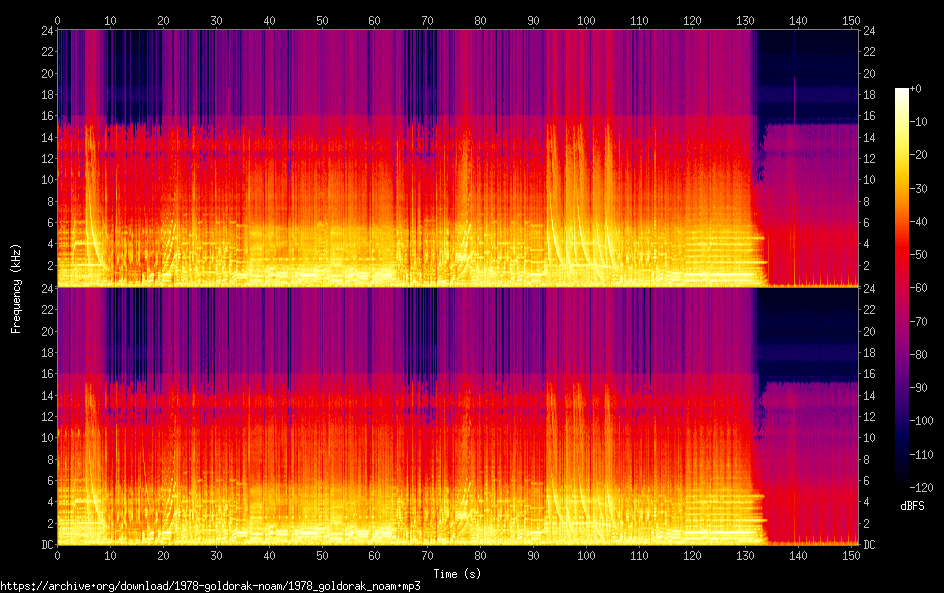Viewport: 944px width, 593px height.
Task: Click the dBFS color scale gradient bar
Action: point(901,288)
